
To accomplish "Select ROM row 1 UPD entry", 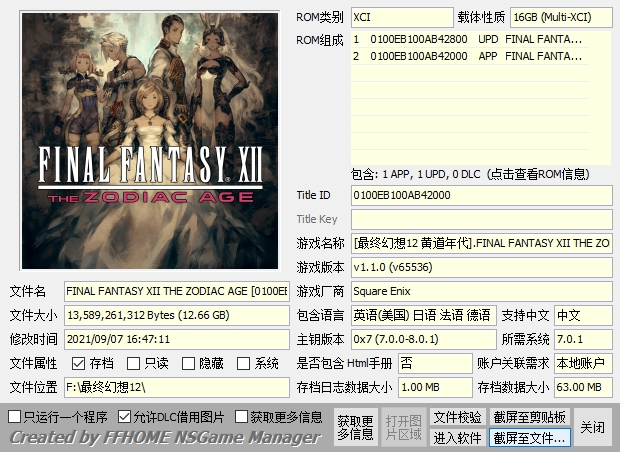I will click(470, 40).
